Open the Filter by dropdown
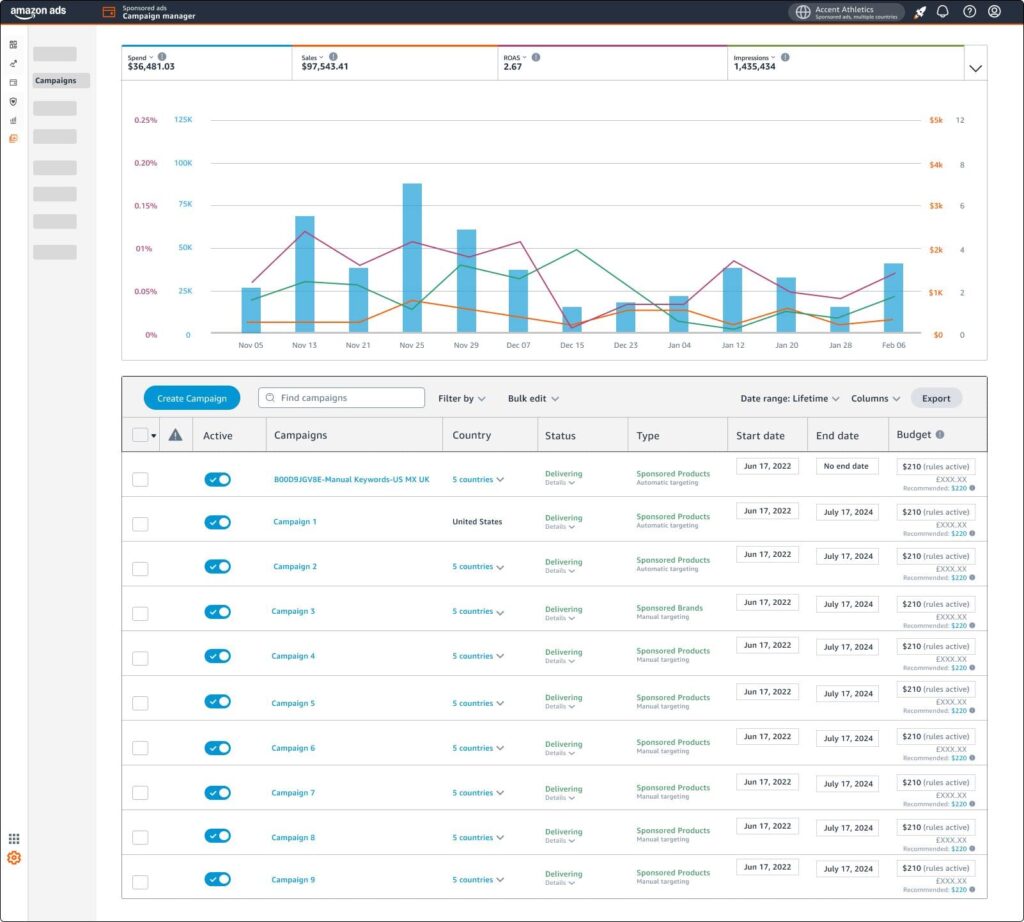Viewport: 1024px width, 922px height. 461,398
